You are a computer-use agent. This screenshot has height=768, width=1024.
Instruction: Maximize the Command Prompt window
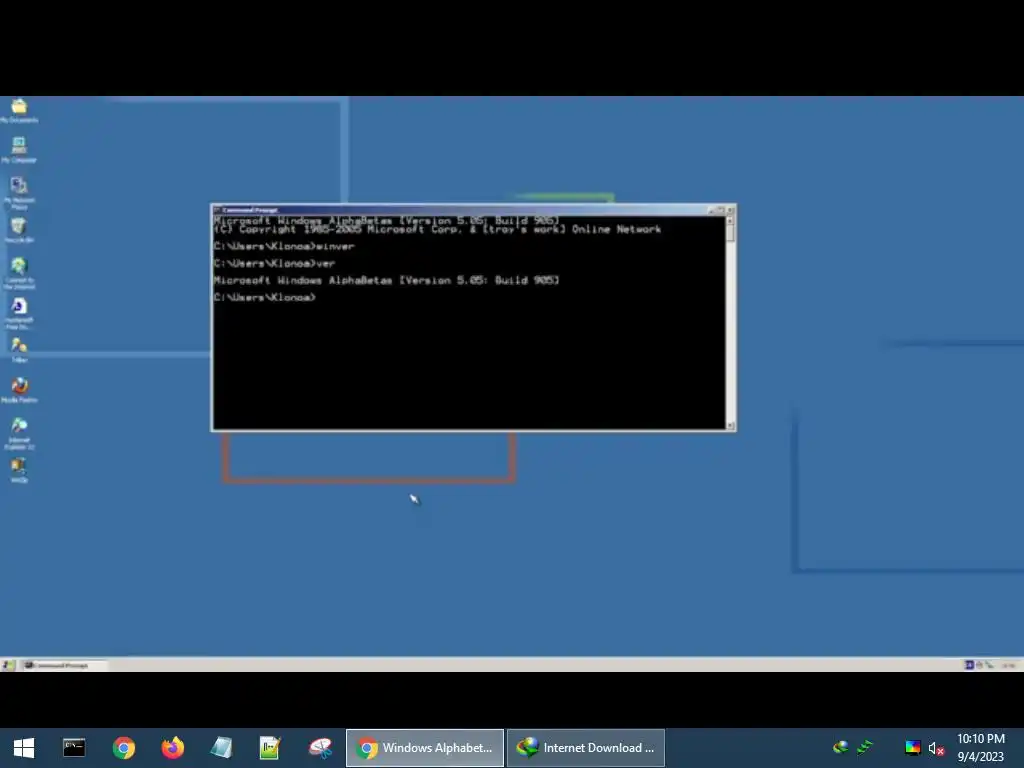click(x=721, y=210)
